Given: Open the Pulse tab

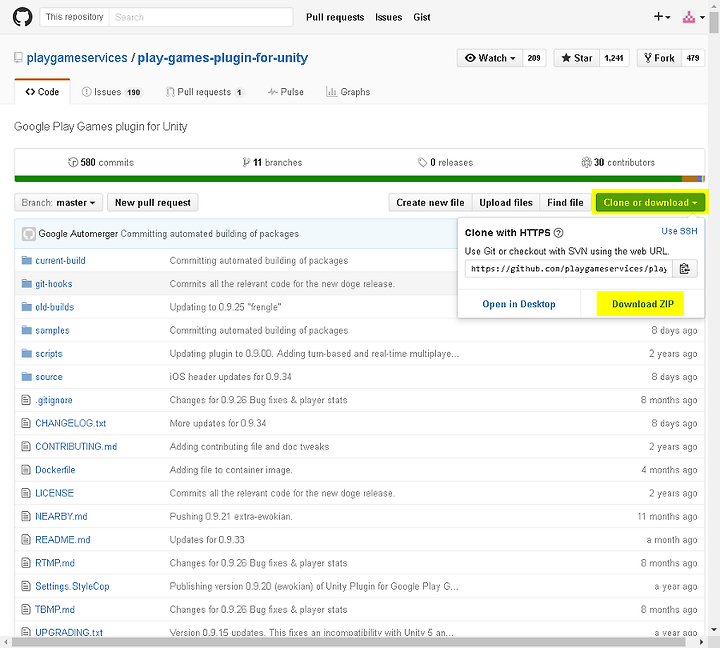Looking at the screenshot, I should point(286,92).
